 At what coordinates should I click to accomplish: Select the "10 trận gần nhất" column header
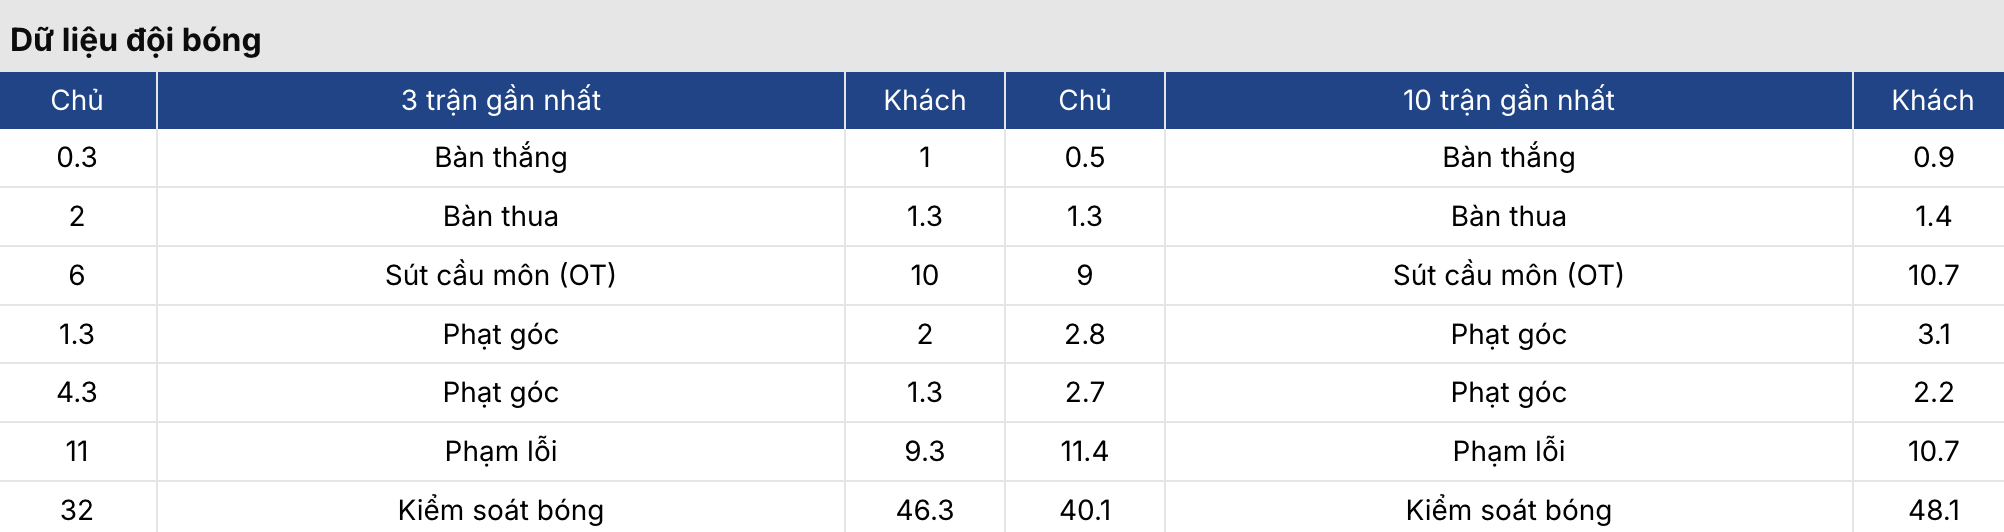coord(1508,100)
